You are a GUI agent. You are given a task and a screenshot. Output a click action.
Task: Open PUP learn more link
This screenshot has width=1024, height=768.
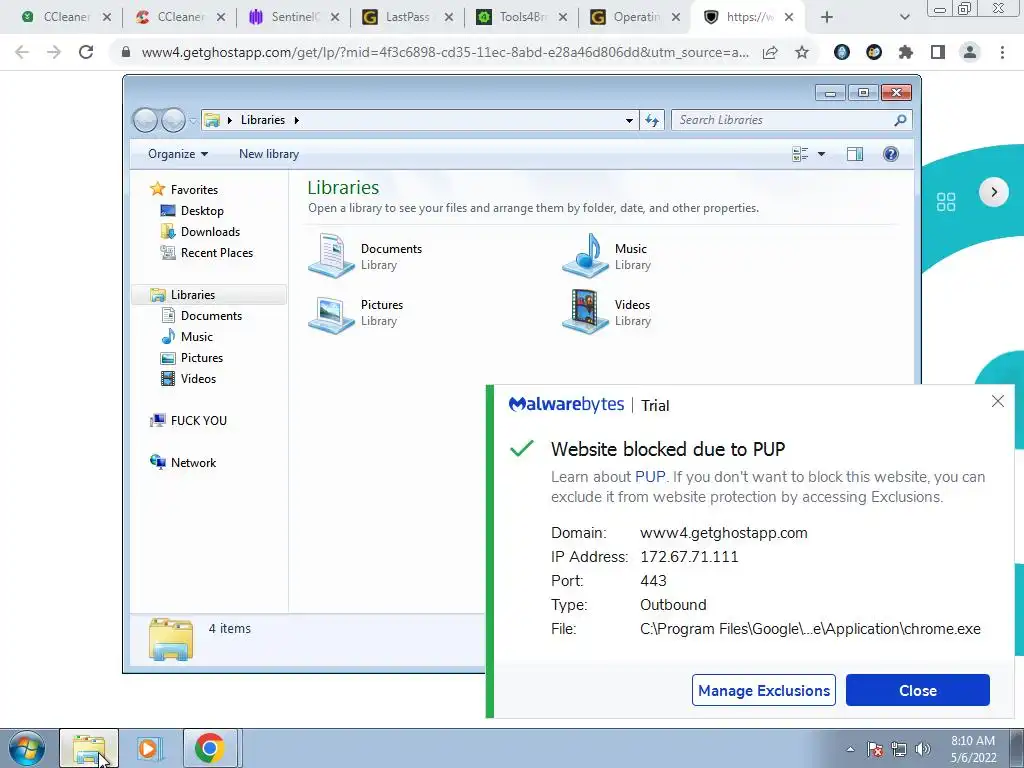click(x=650, y=477)
